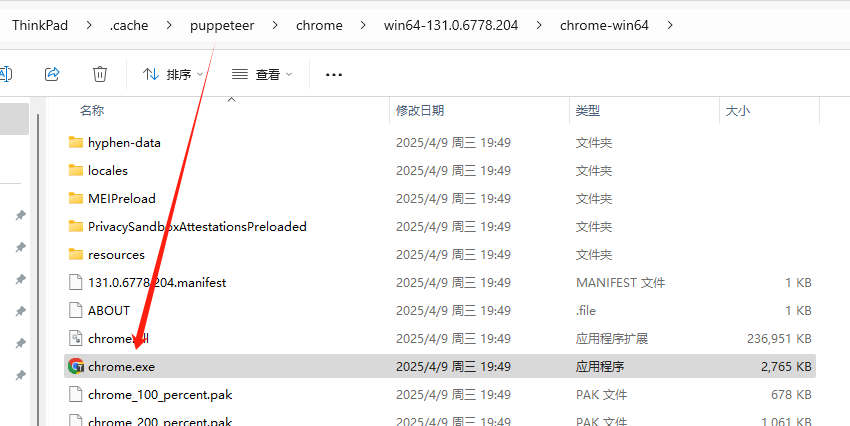Sort by the Size (大小) column header
The height and width of the screenshot is (426, 850).
[x=738, y=111]
